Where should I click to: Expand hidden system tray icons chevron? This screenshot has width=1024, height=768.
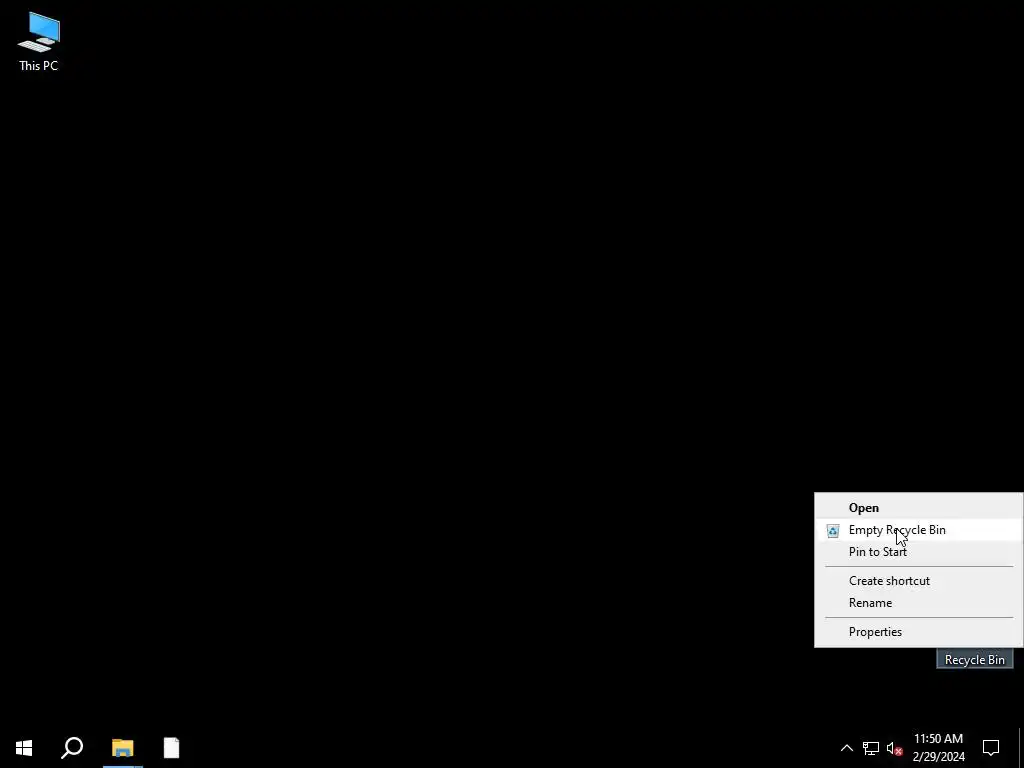pos(846,748)
